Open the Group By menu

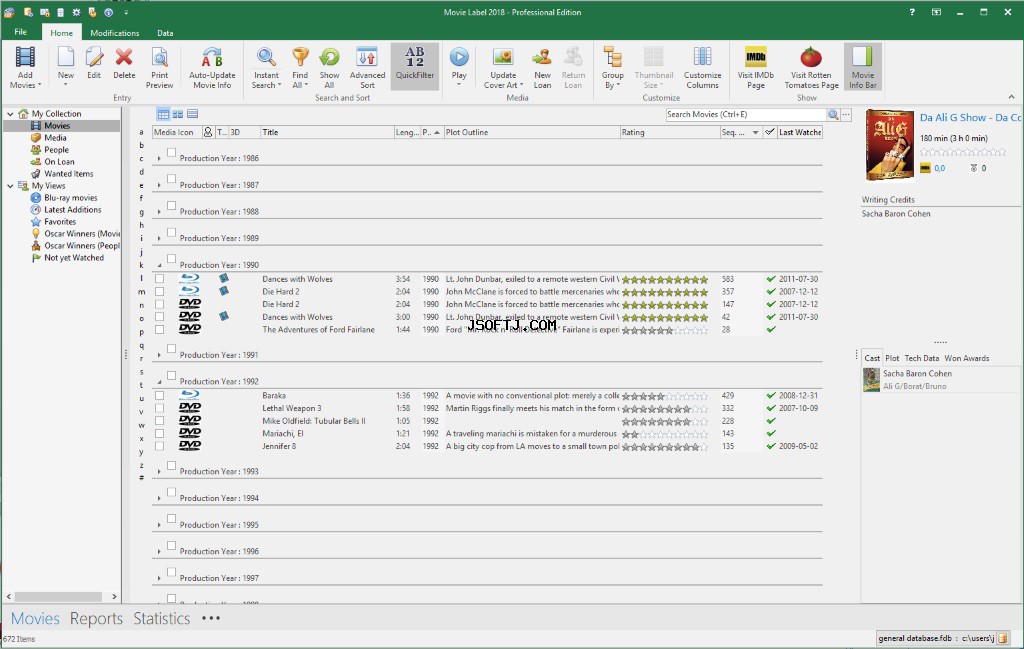613,67
